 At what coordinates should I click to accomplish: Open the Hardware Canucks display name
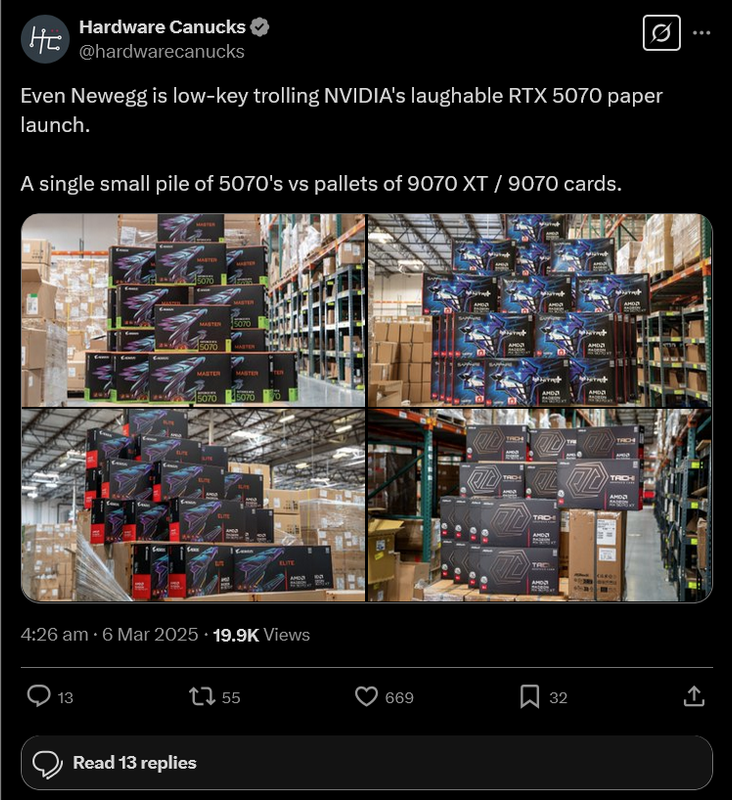point(162,27)
